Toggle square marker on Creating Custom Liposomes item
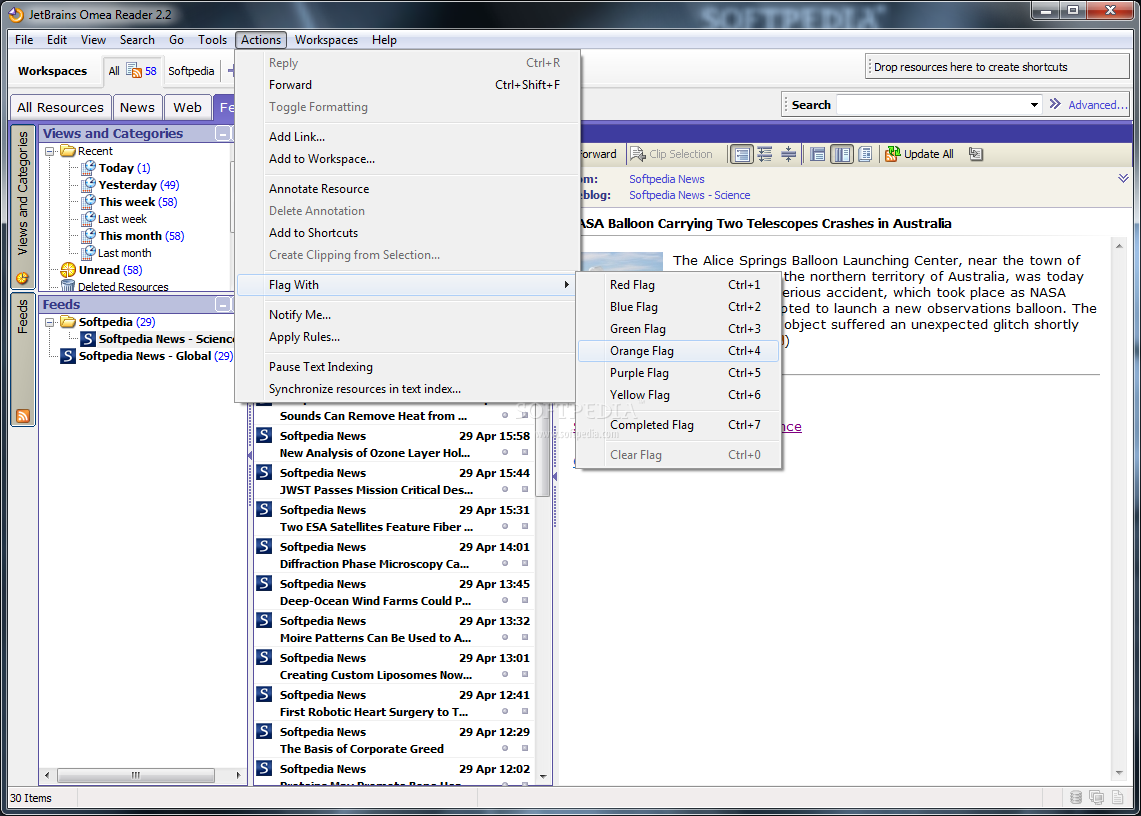 click(525, 675)
